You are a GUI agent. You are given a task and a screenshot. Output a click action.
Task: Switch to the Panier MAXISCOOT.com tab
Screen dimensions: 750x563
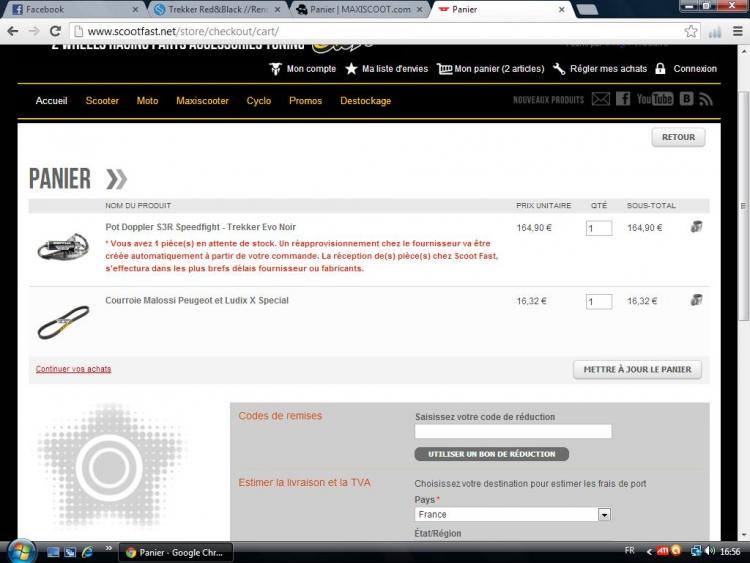coord(359,10)
